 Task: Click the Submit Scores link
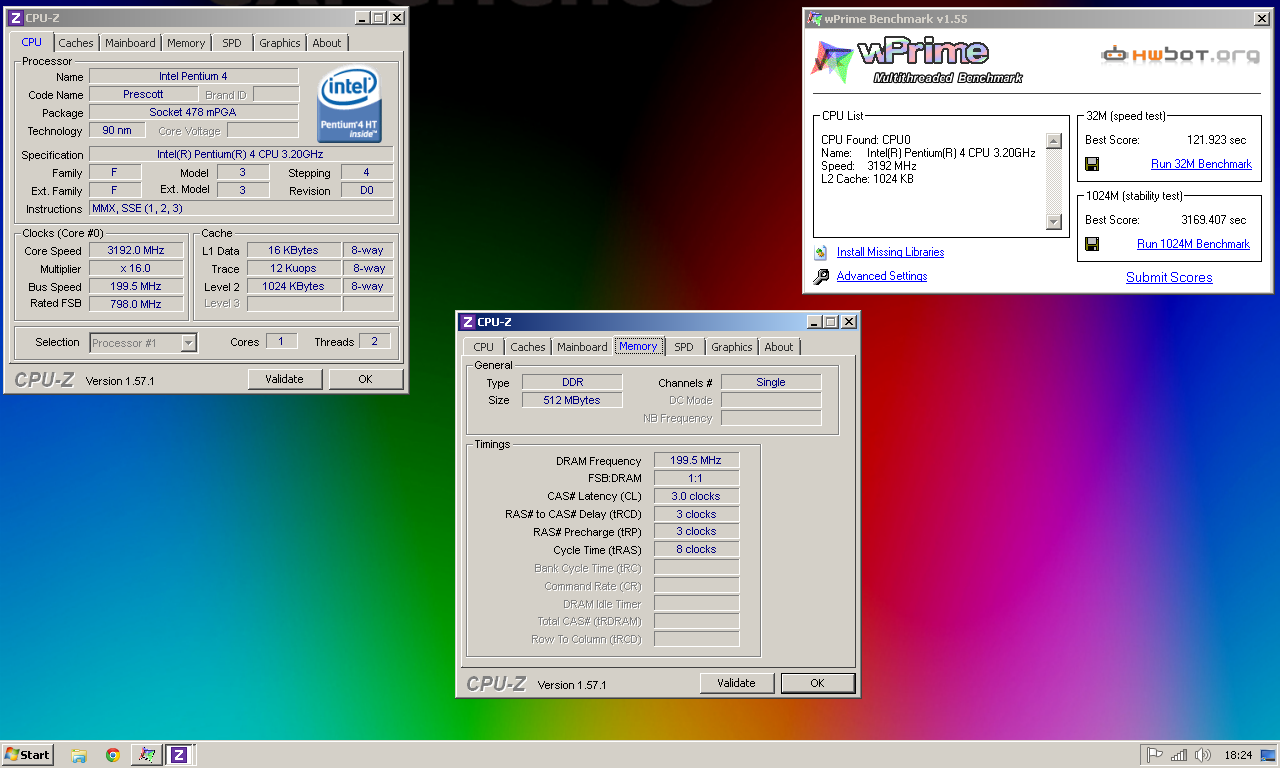pyautogui.click(x=1169, y=278)
